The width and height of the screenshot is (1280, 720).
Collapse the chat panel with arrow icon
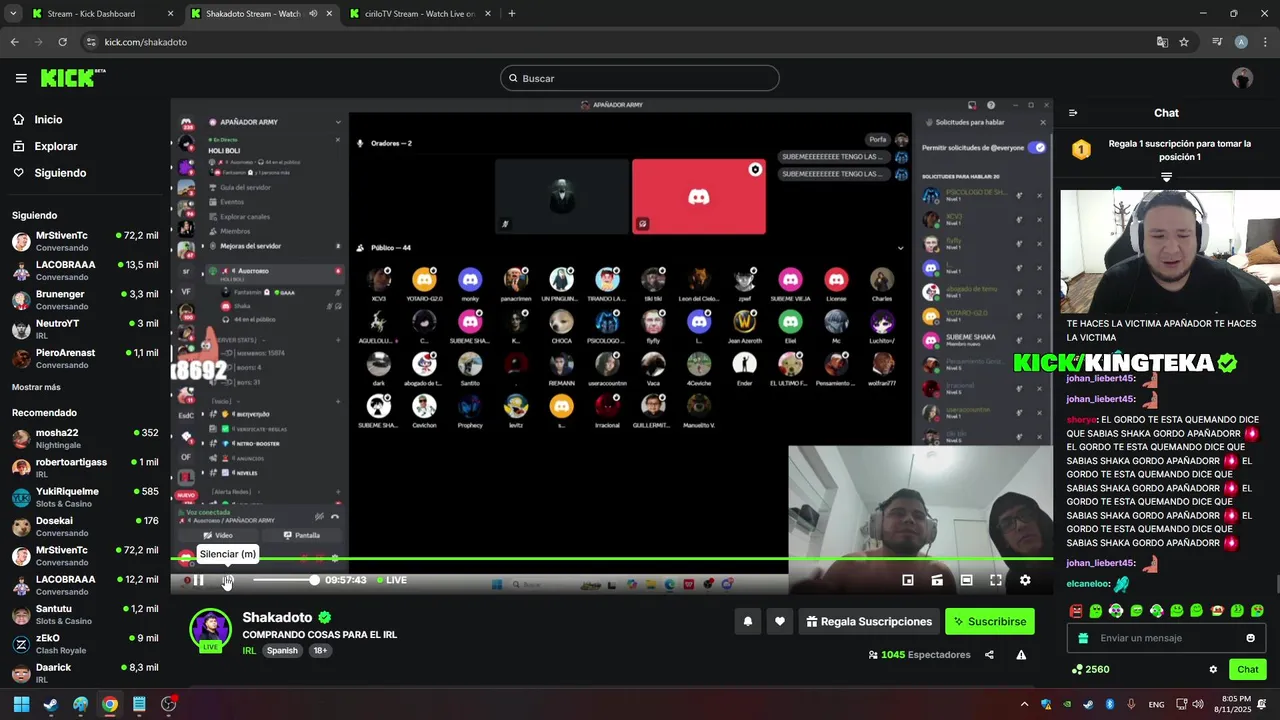(1073, 113)
